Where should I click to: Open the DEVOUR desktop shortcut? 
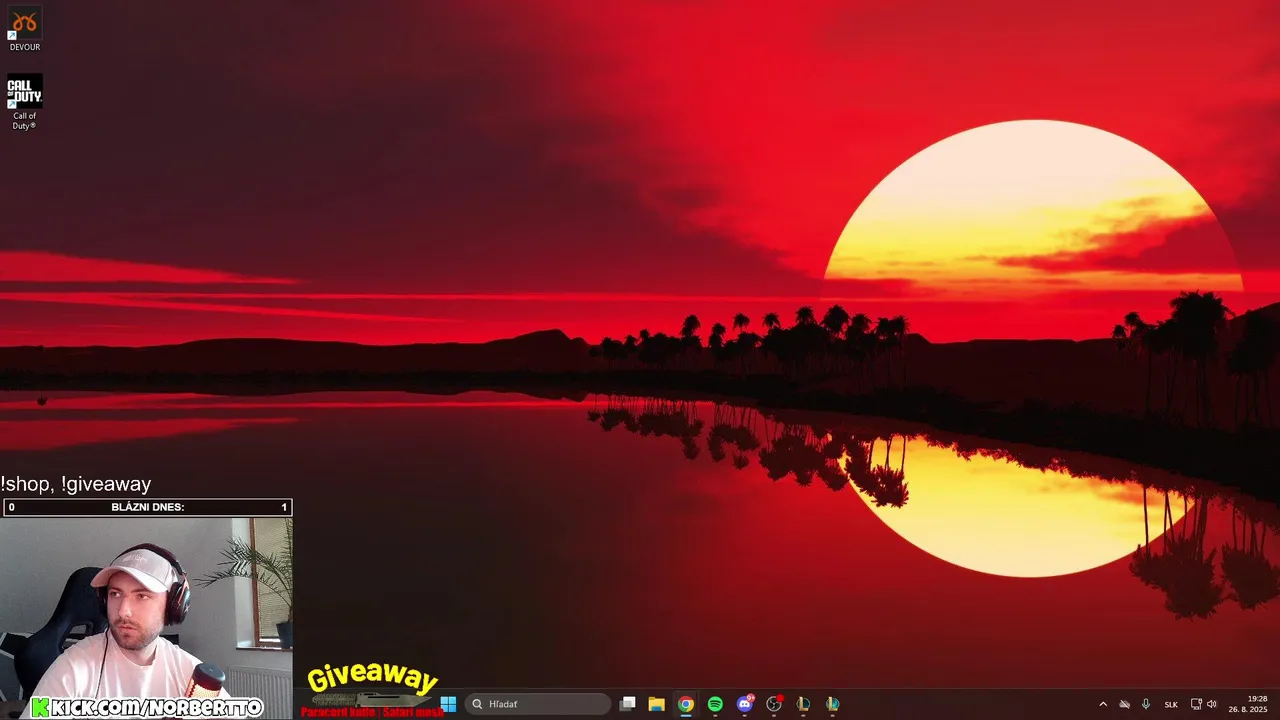[x=25, y=29]
